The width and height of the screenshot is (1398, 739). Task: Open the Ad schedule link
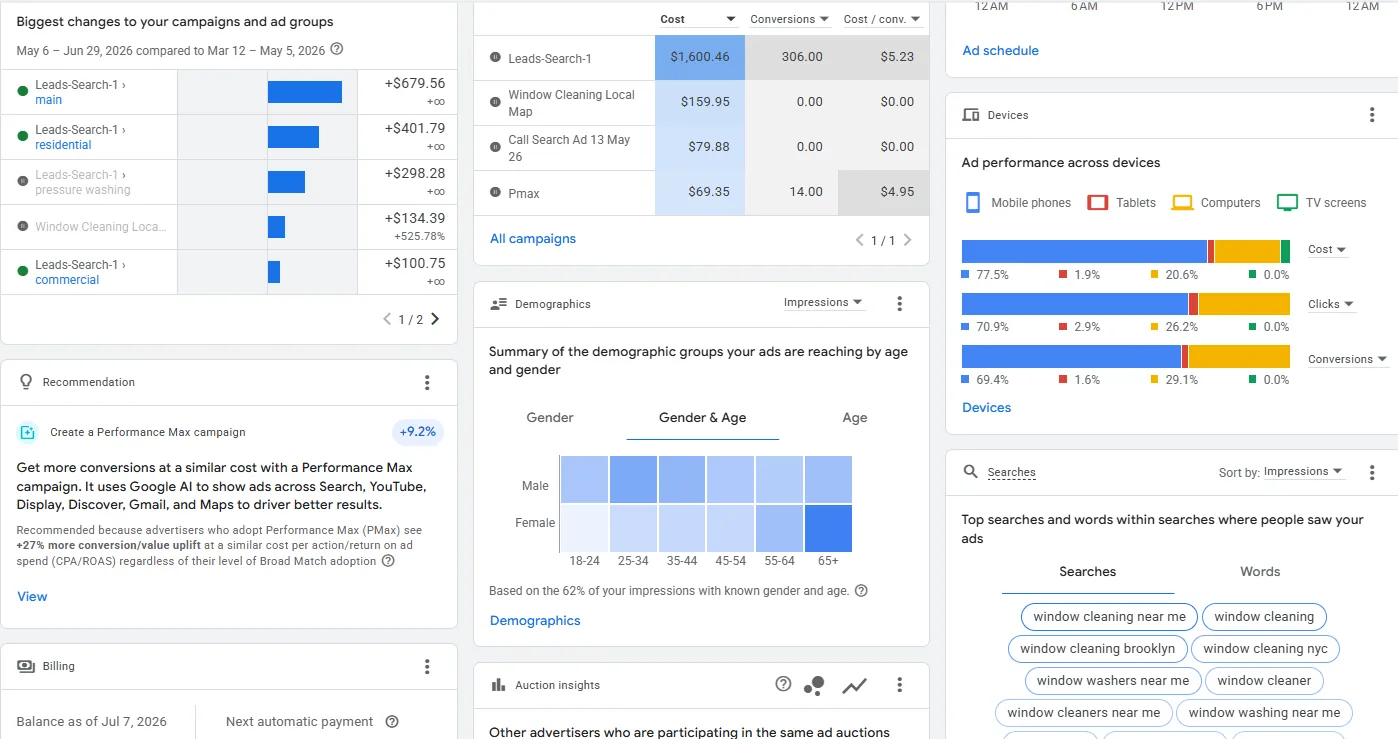[1000, 50]
